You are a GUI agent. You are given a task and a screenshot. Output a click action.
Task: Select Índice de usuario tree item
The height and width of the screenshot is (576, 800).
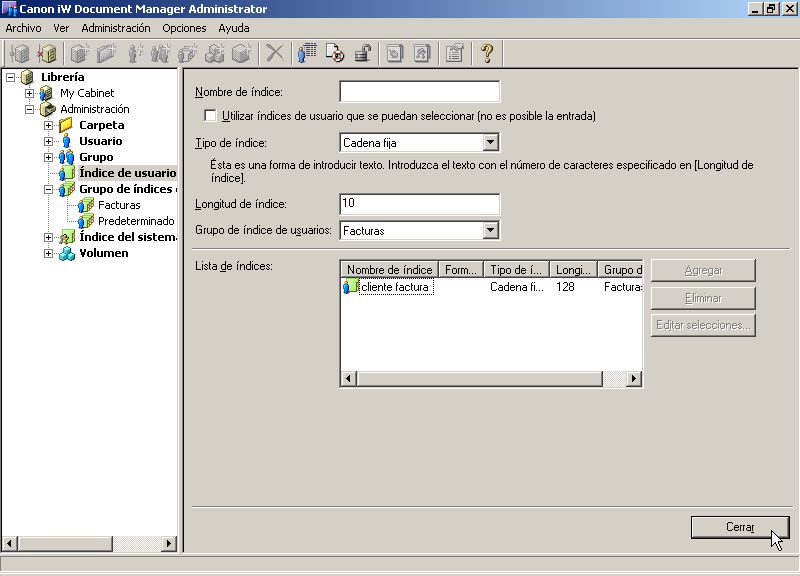point(128,173)
